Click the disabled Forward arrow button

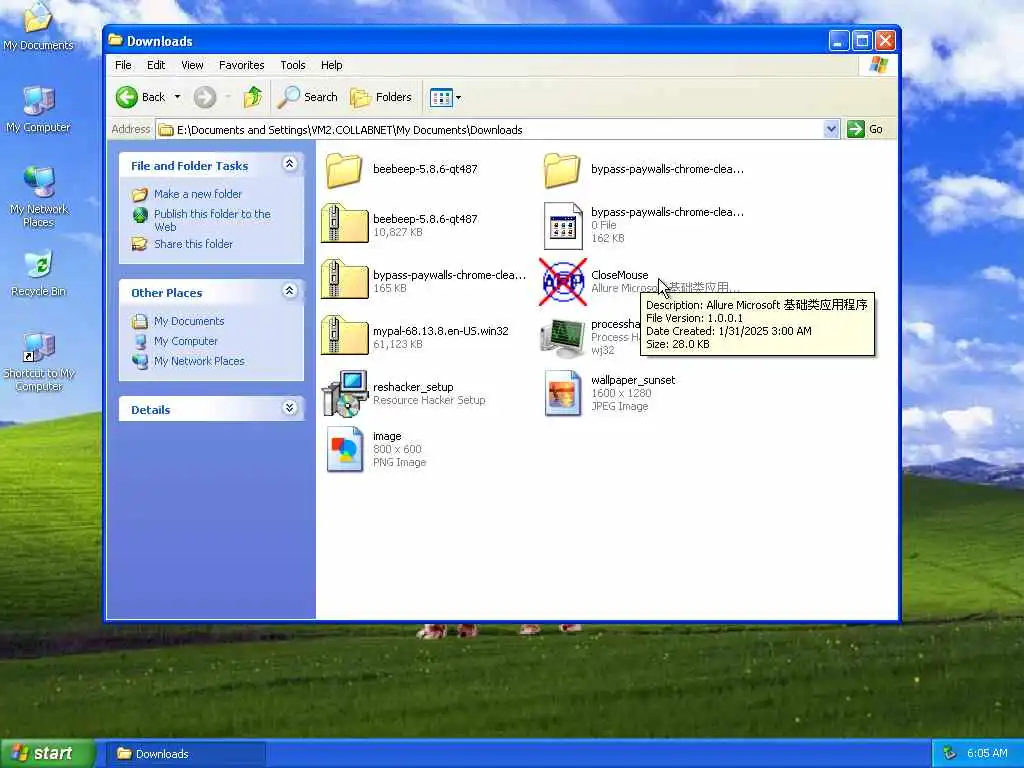pyautogui.click(x=204, y=97)
